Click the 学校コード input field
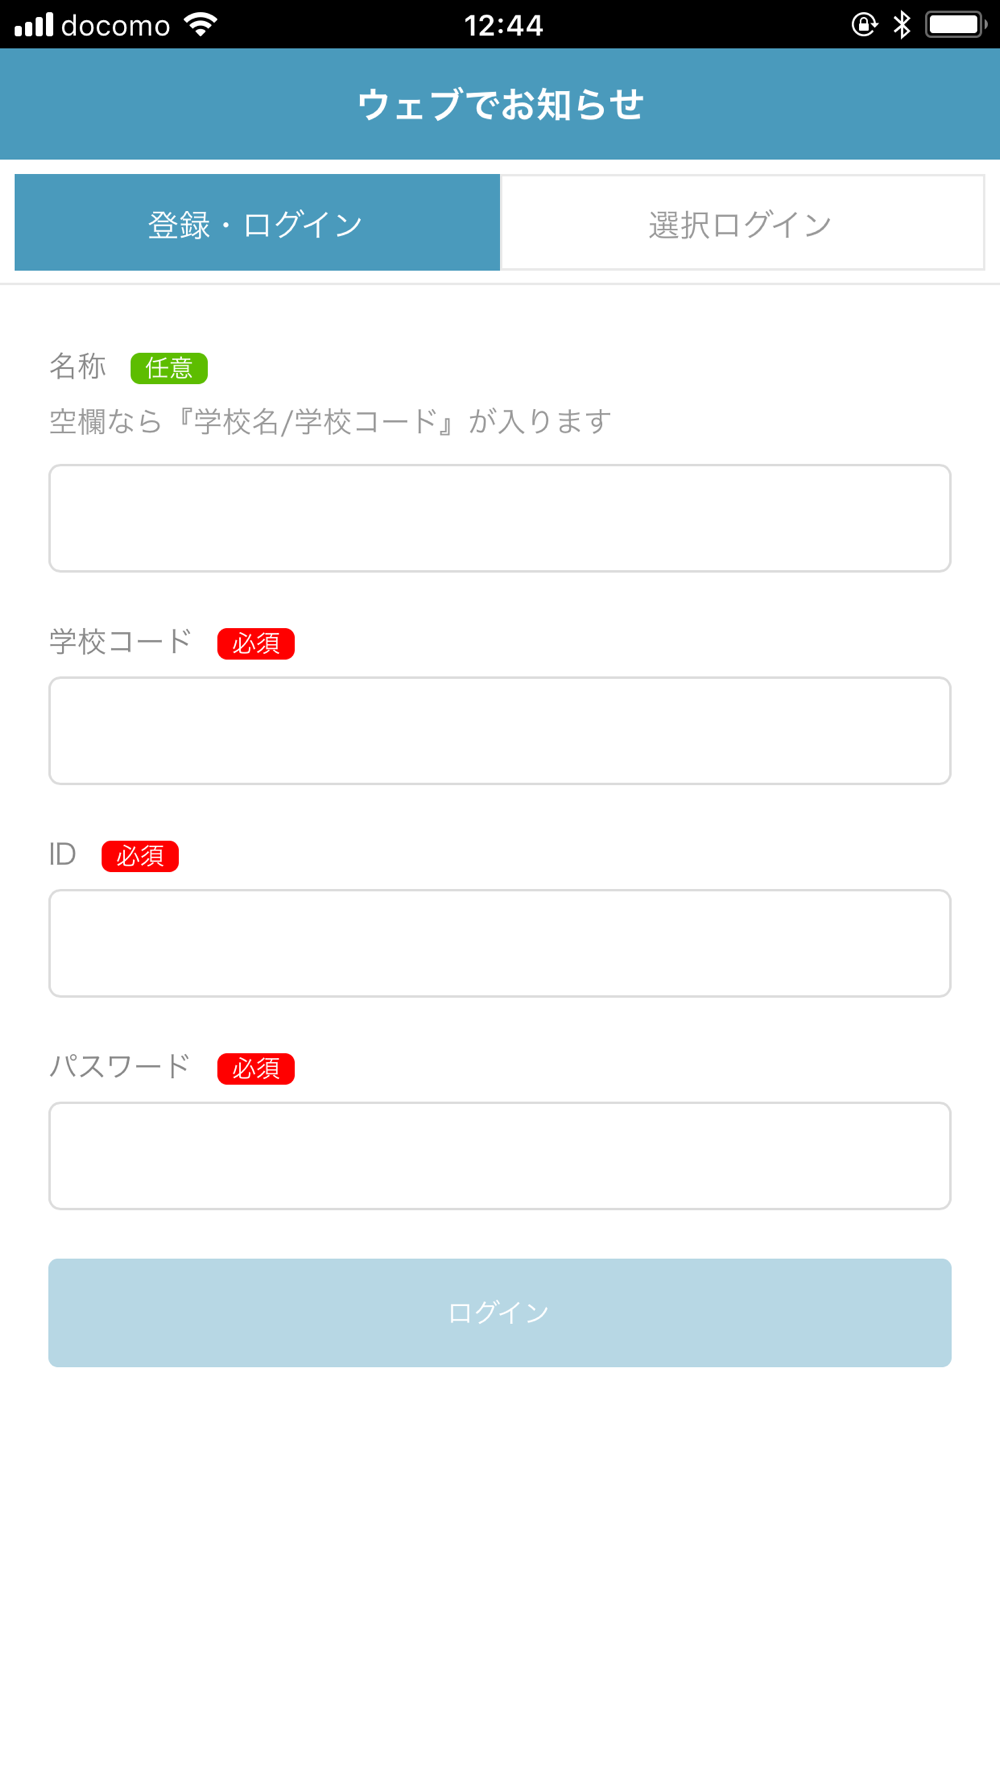1000x1778 pixels. 500,731
